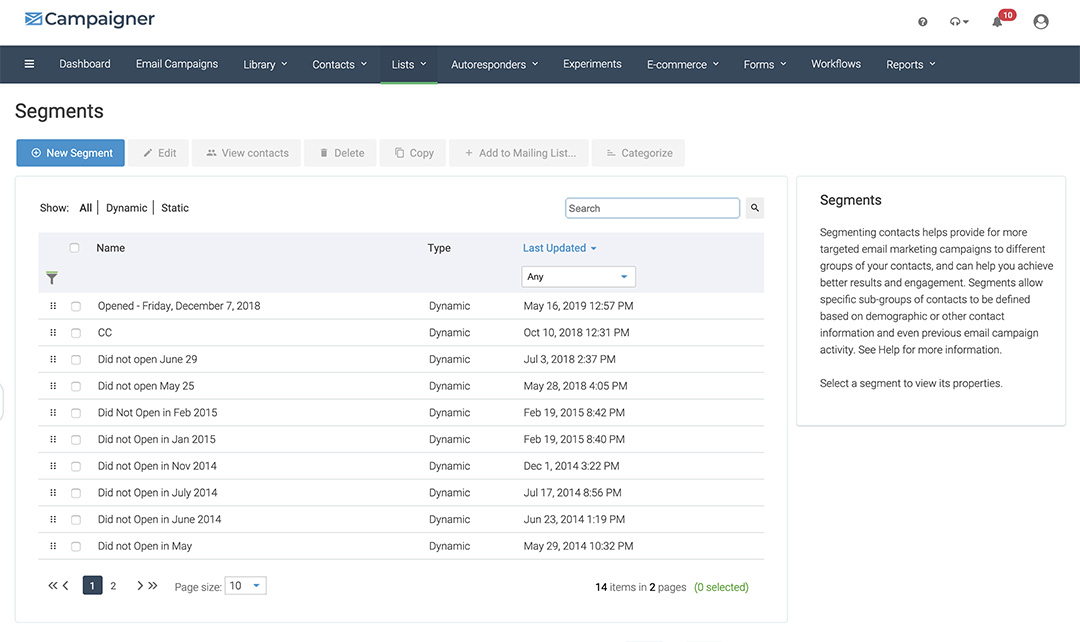The height and width of the screenshot is (642, 1080).
Task: Check the Did not Open in Jan 2015 checkbox
Action: pyautogui.click(x=76, y=439)
